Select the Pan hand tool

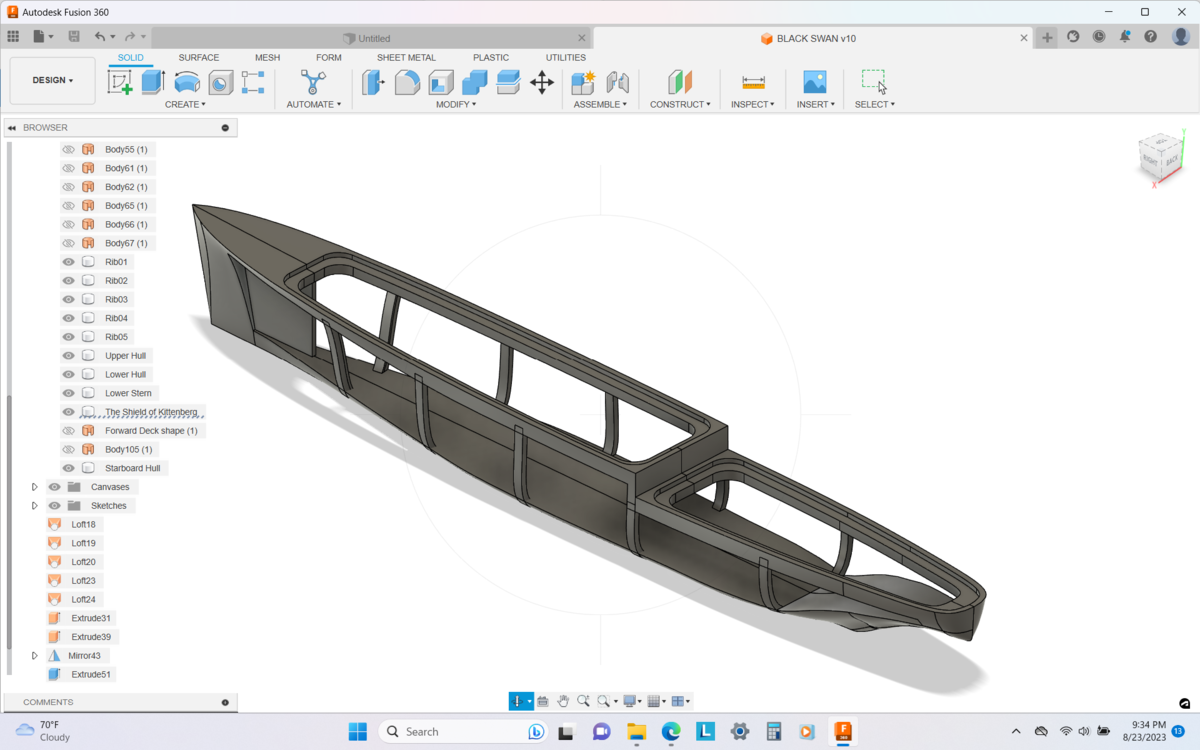(563, 701)
